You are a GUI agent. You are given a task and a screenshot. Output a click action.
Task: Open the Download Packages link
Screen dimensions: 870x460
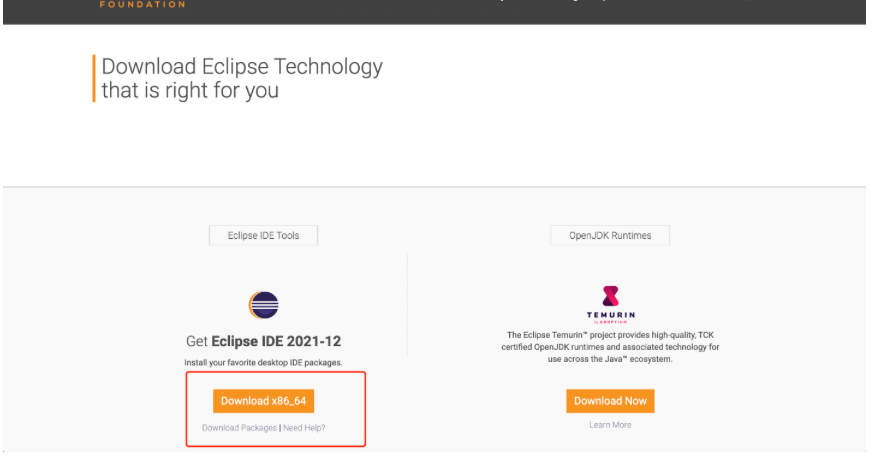[239, 428]
